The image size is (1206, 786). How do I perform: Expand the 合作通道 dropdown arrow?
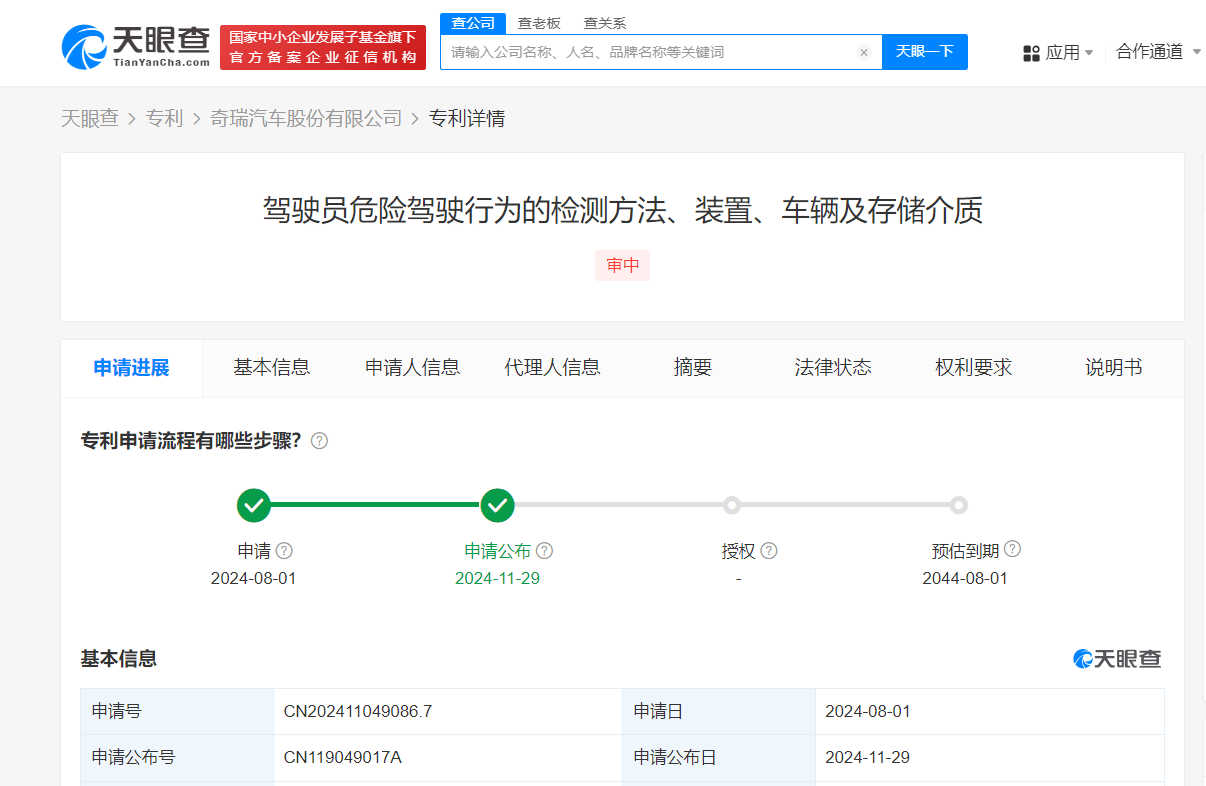click(x=1197, y=52)
